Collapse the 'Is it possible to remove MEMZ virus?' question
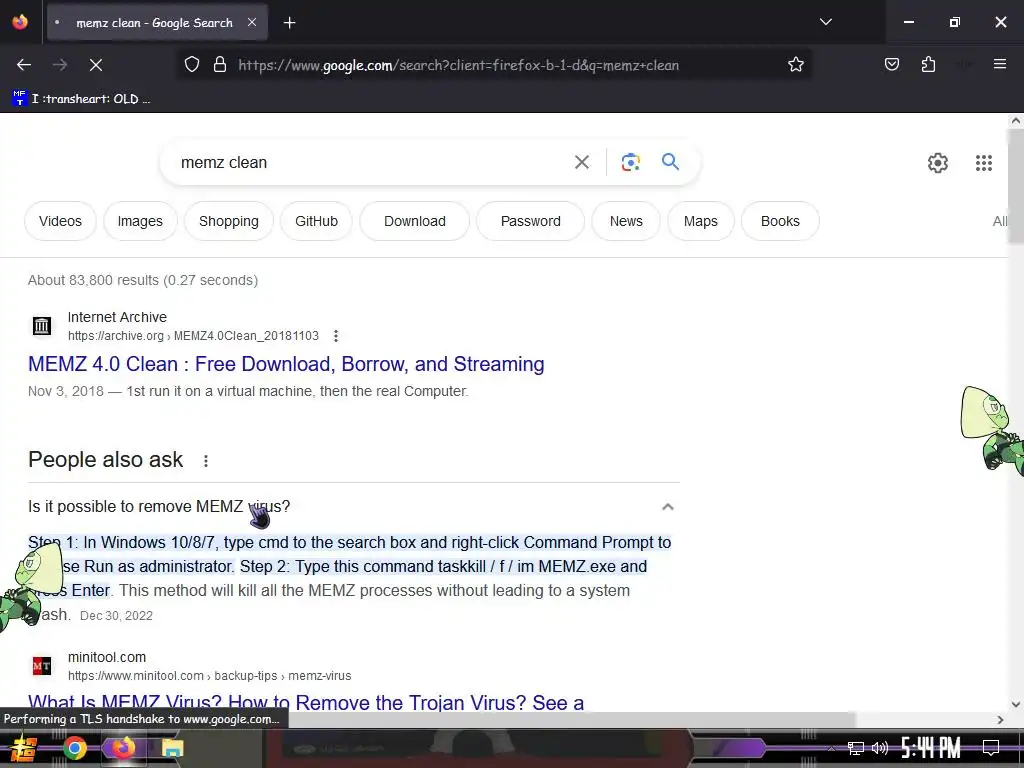Image resolution: width=1024 pixels, height=768 pixels. pos(667,507)
